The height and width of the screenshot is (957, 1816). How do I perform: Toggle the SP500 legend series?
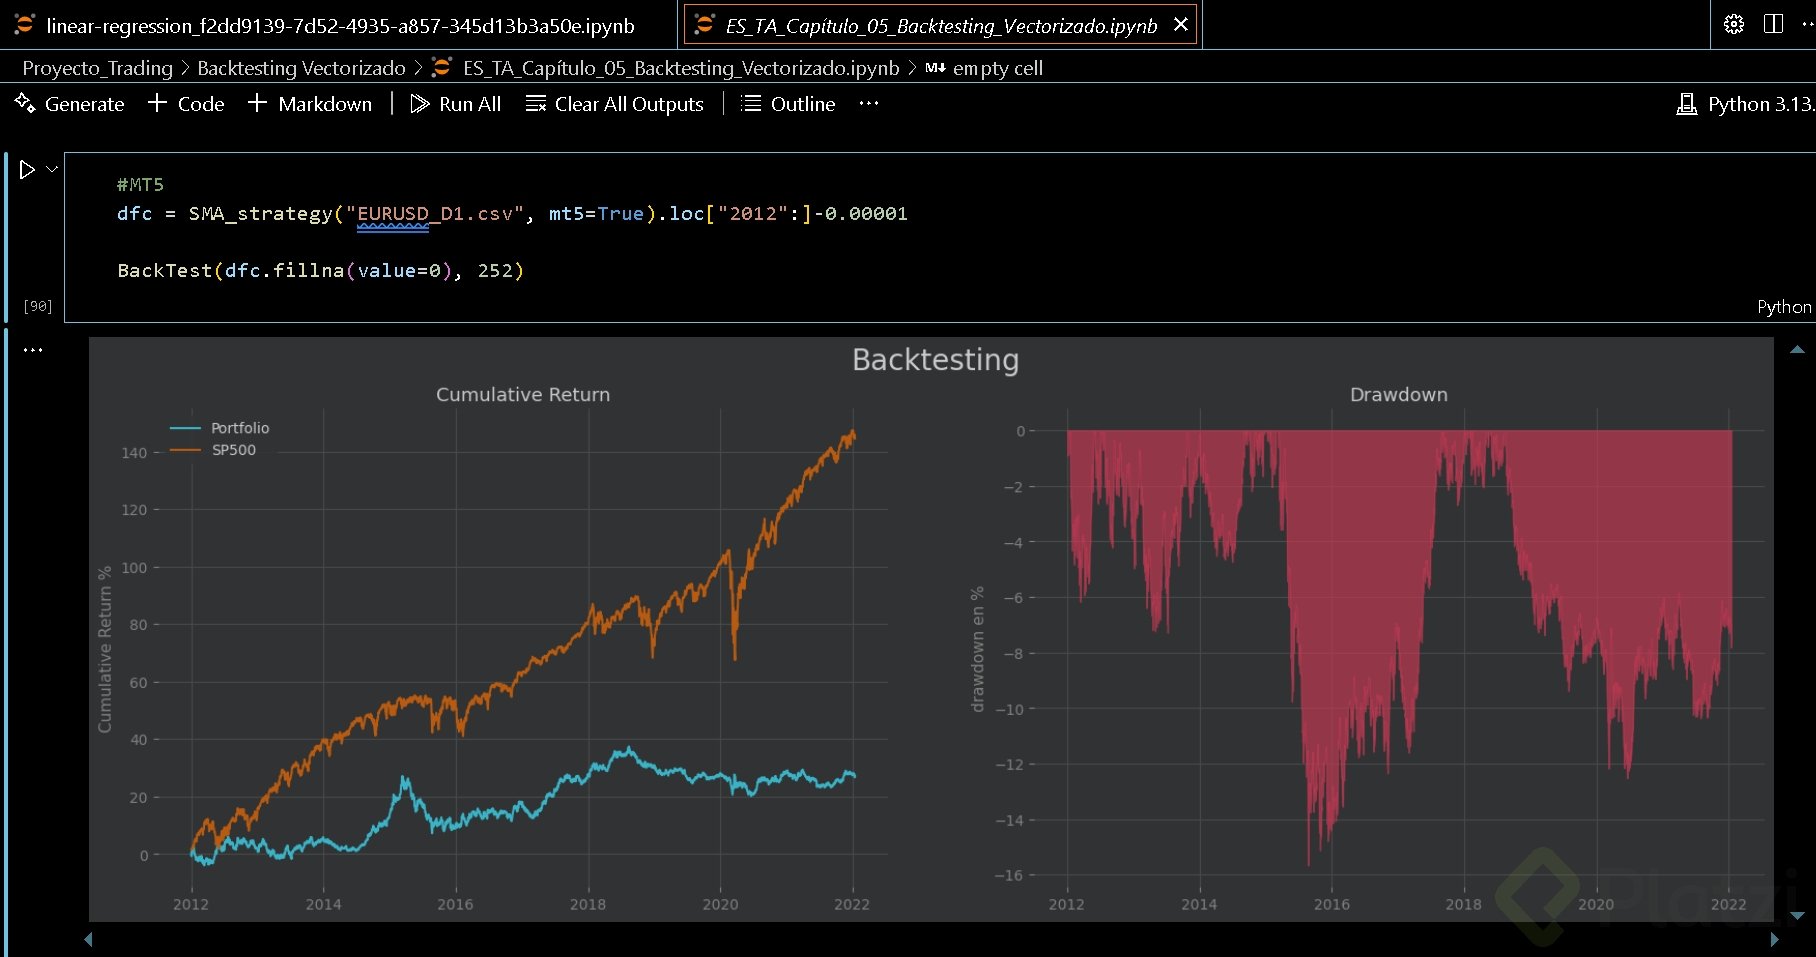(x=233, y=450)
